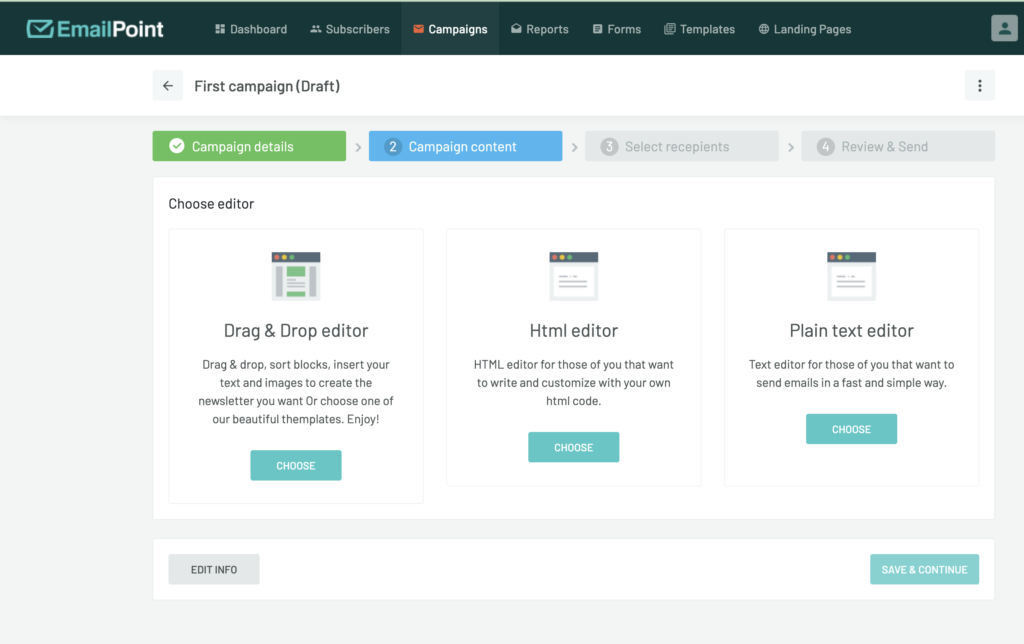Open the Dashboard navigation item

click(251, 29)
